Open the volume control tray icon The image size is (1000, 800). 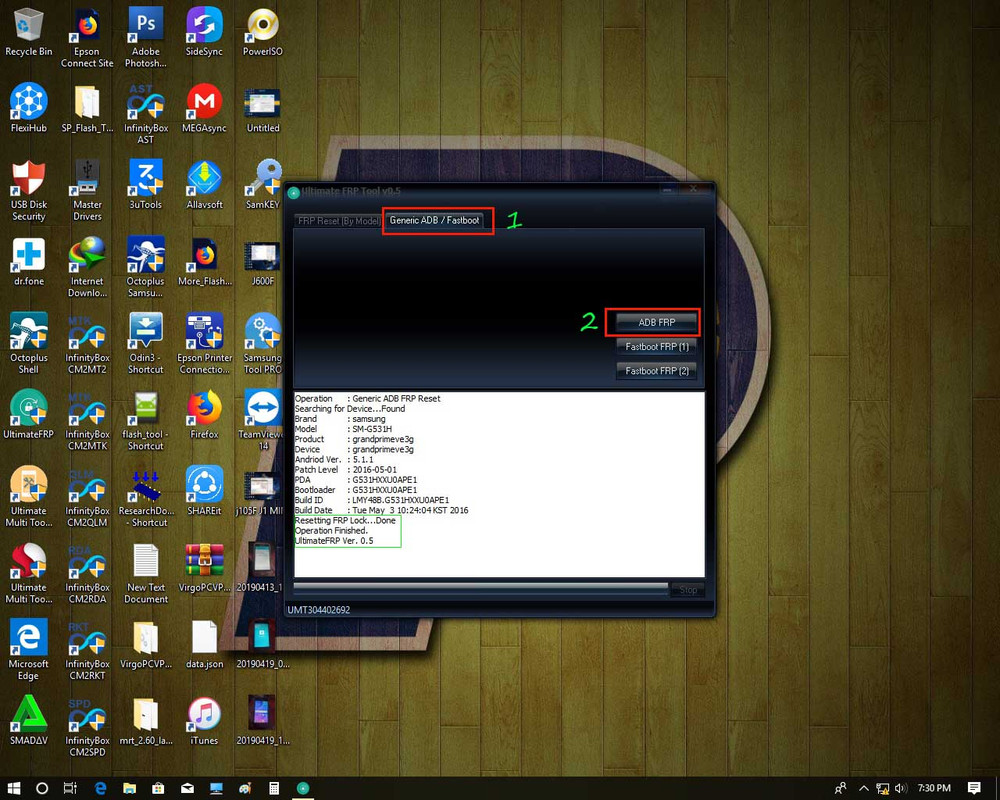[x=901, y=788]
